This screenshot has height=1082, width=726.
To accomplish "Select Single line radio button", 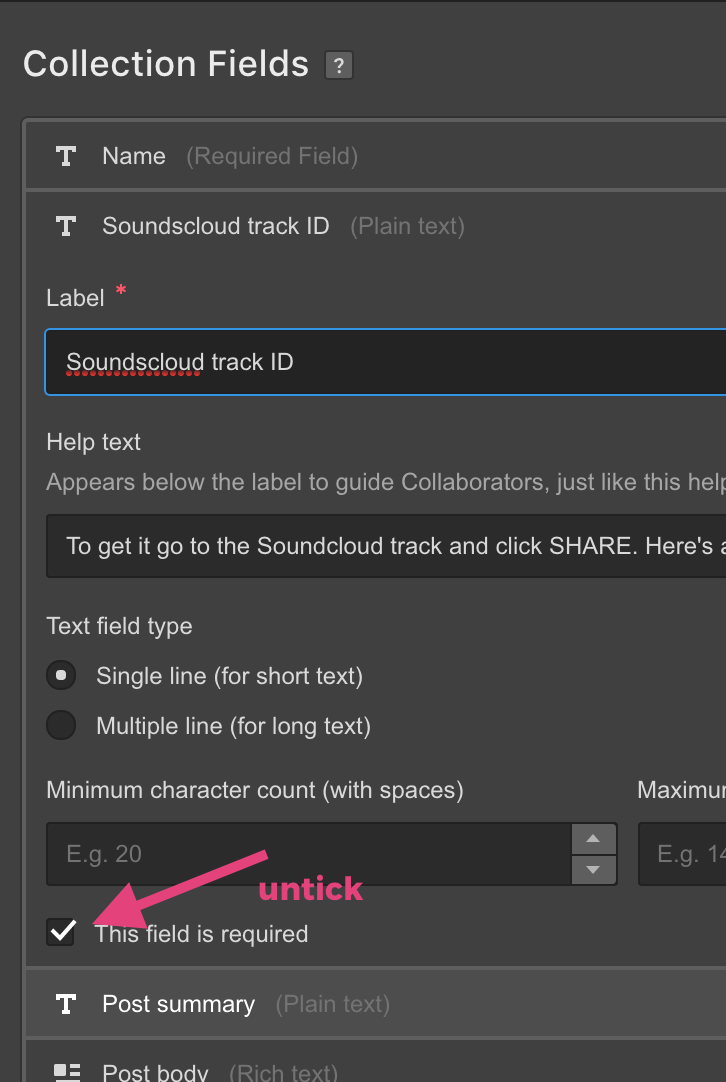I will click(x=61, y=676).
